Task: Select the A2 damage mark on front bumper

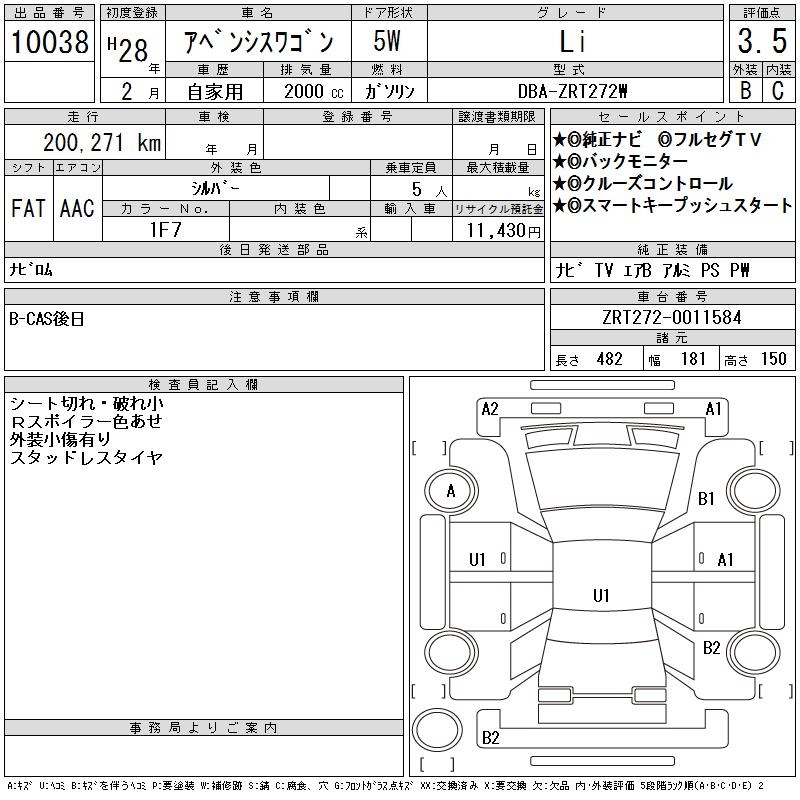Action: click(x=490, y=408)
